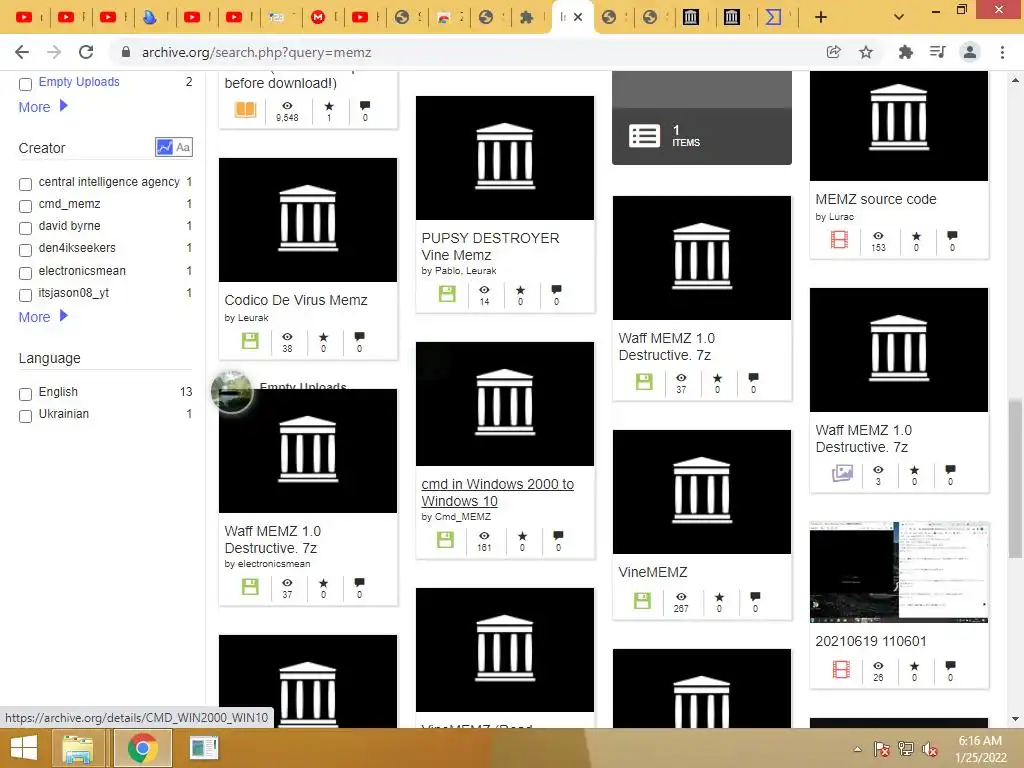1024x768 pixels.
Task: Open the Chrome extensions puzzle icon
Action: [x=905, y=52]
